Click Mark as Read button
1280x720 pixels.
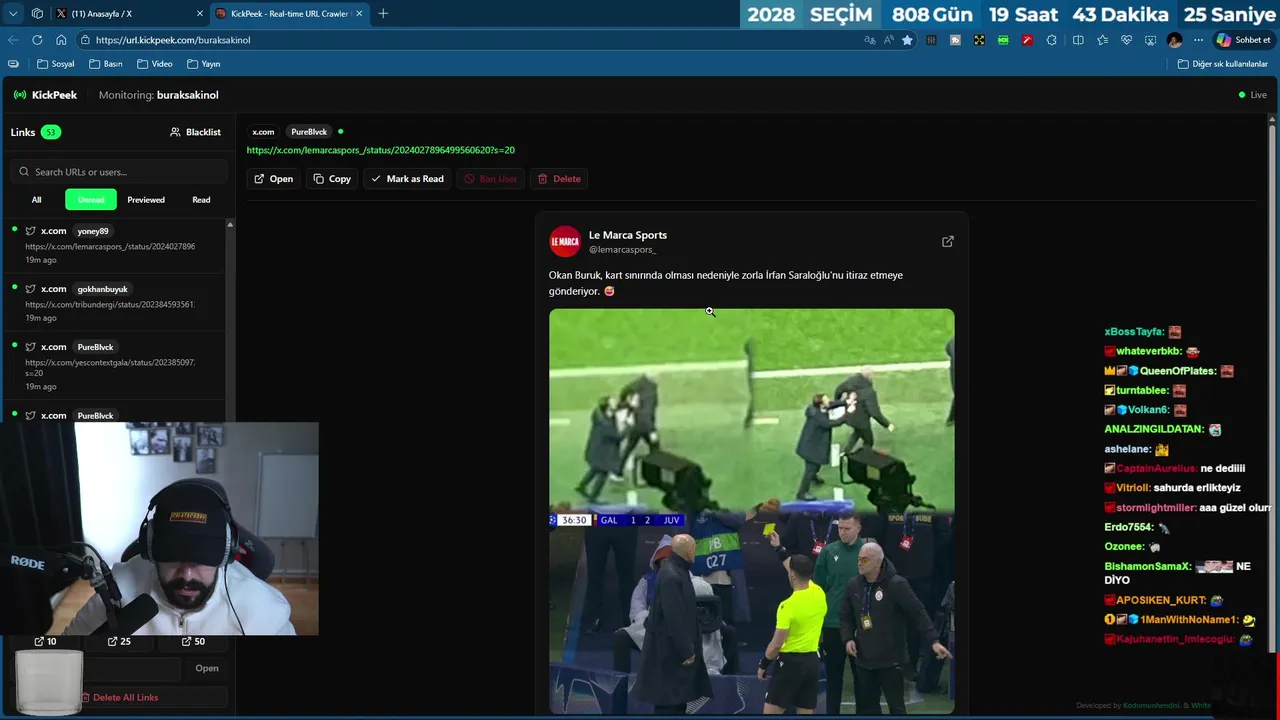[407, 179]
